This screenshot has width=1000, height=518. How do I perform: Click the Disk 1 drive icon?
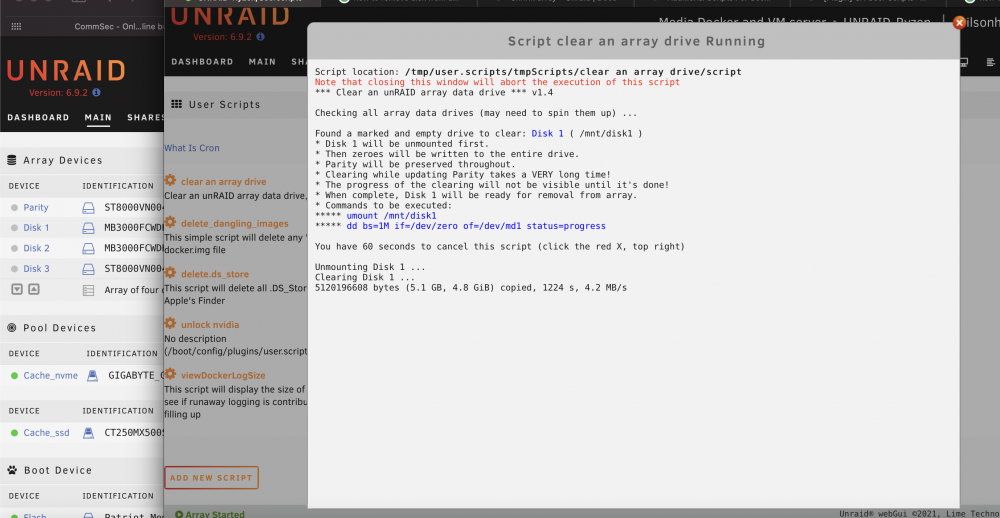(x=88, y=228)
